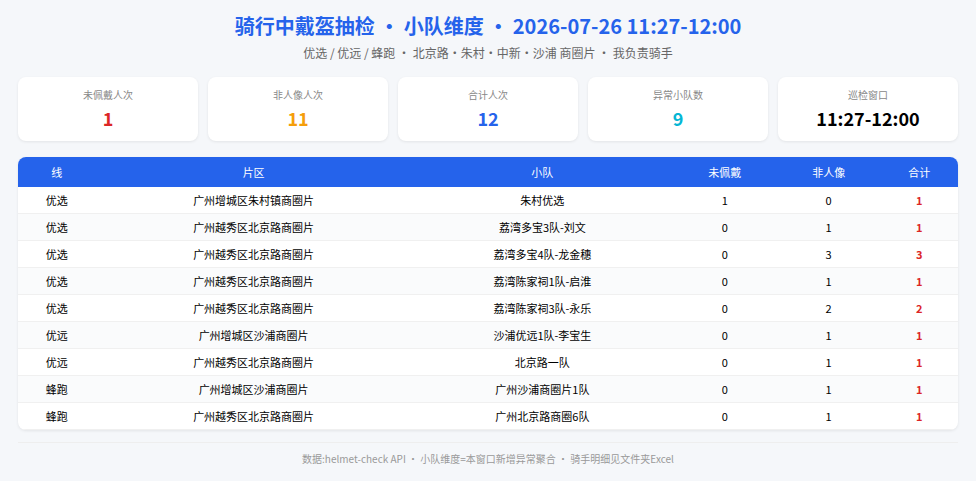
Task: Select the 未佩戴人次 card value 1
Action: [x=108, y=119]
